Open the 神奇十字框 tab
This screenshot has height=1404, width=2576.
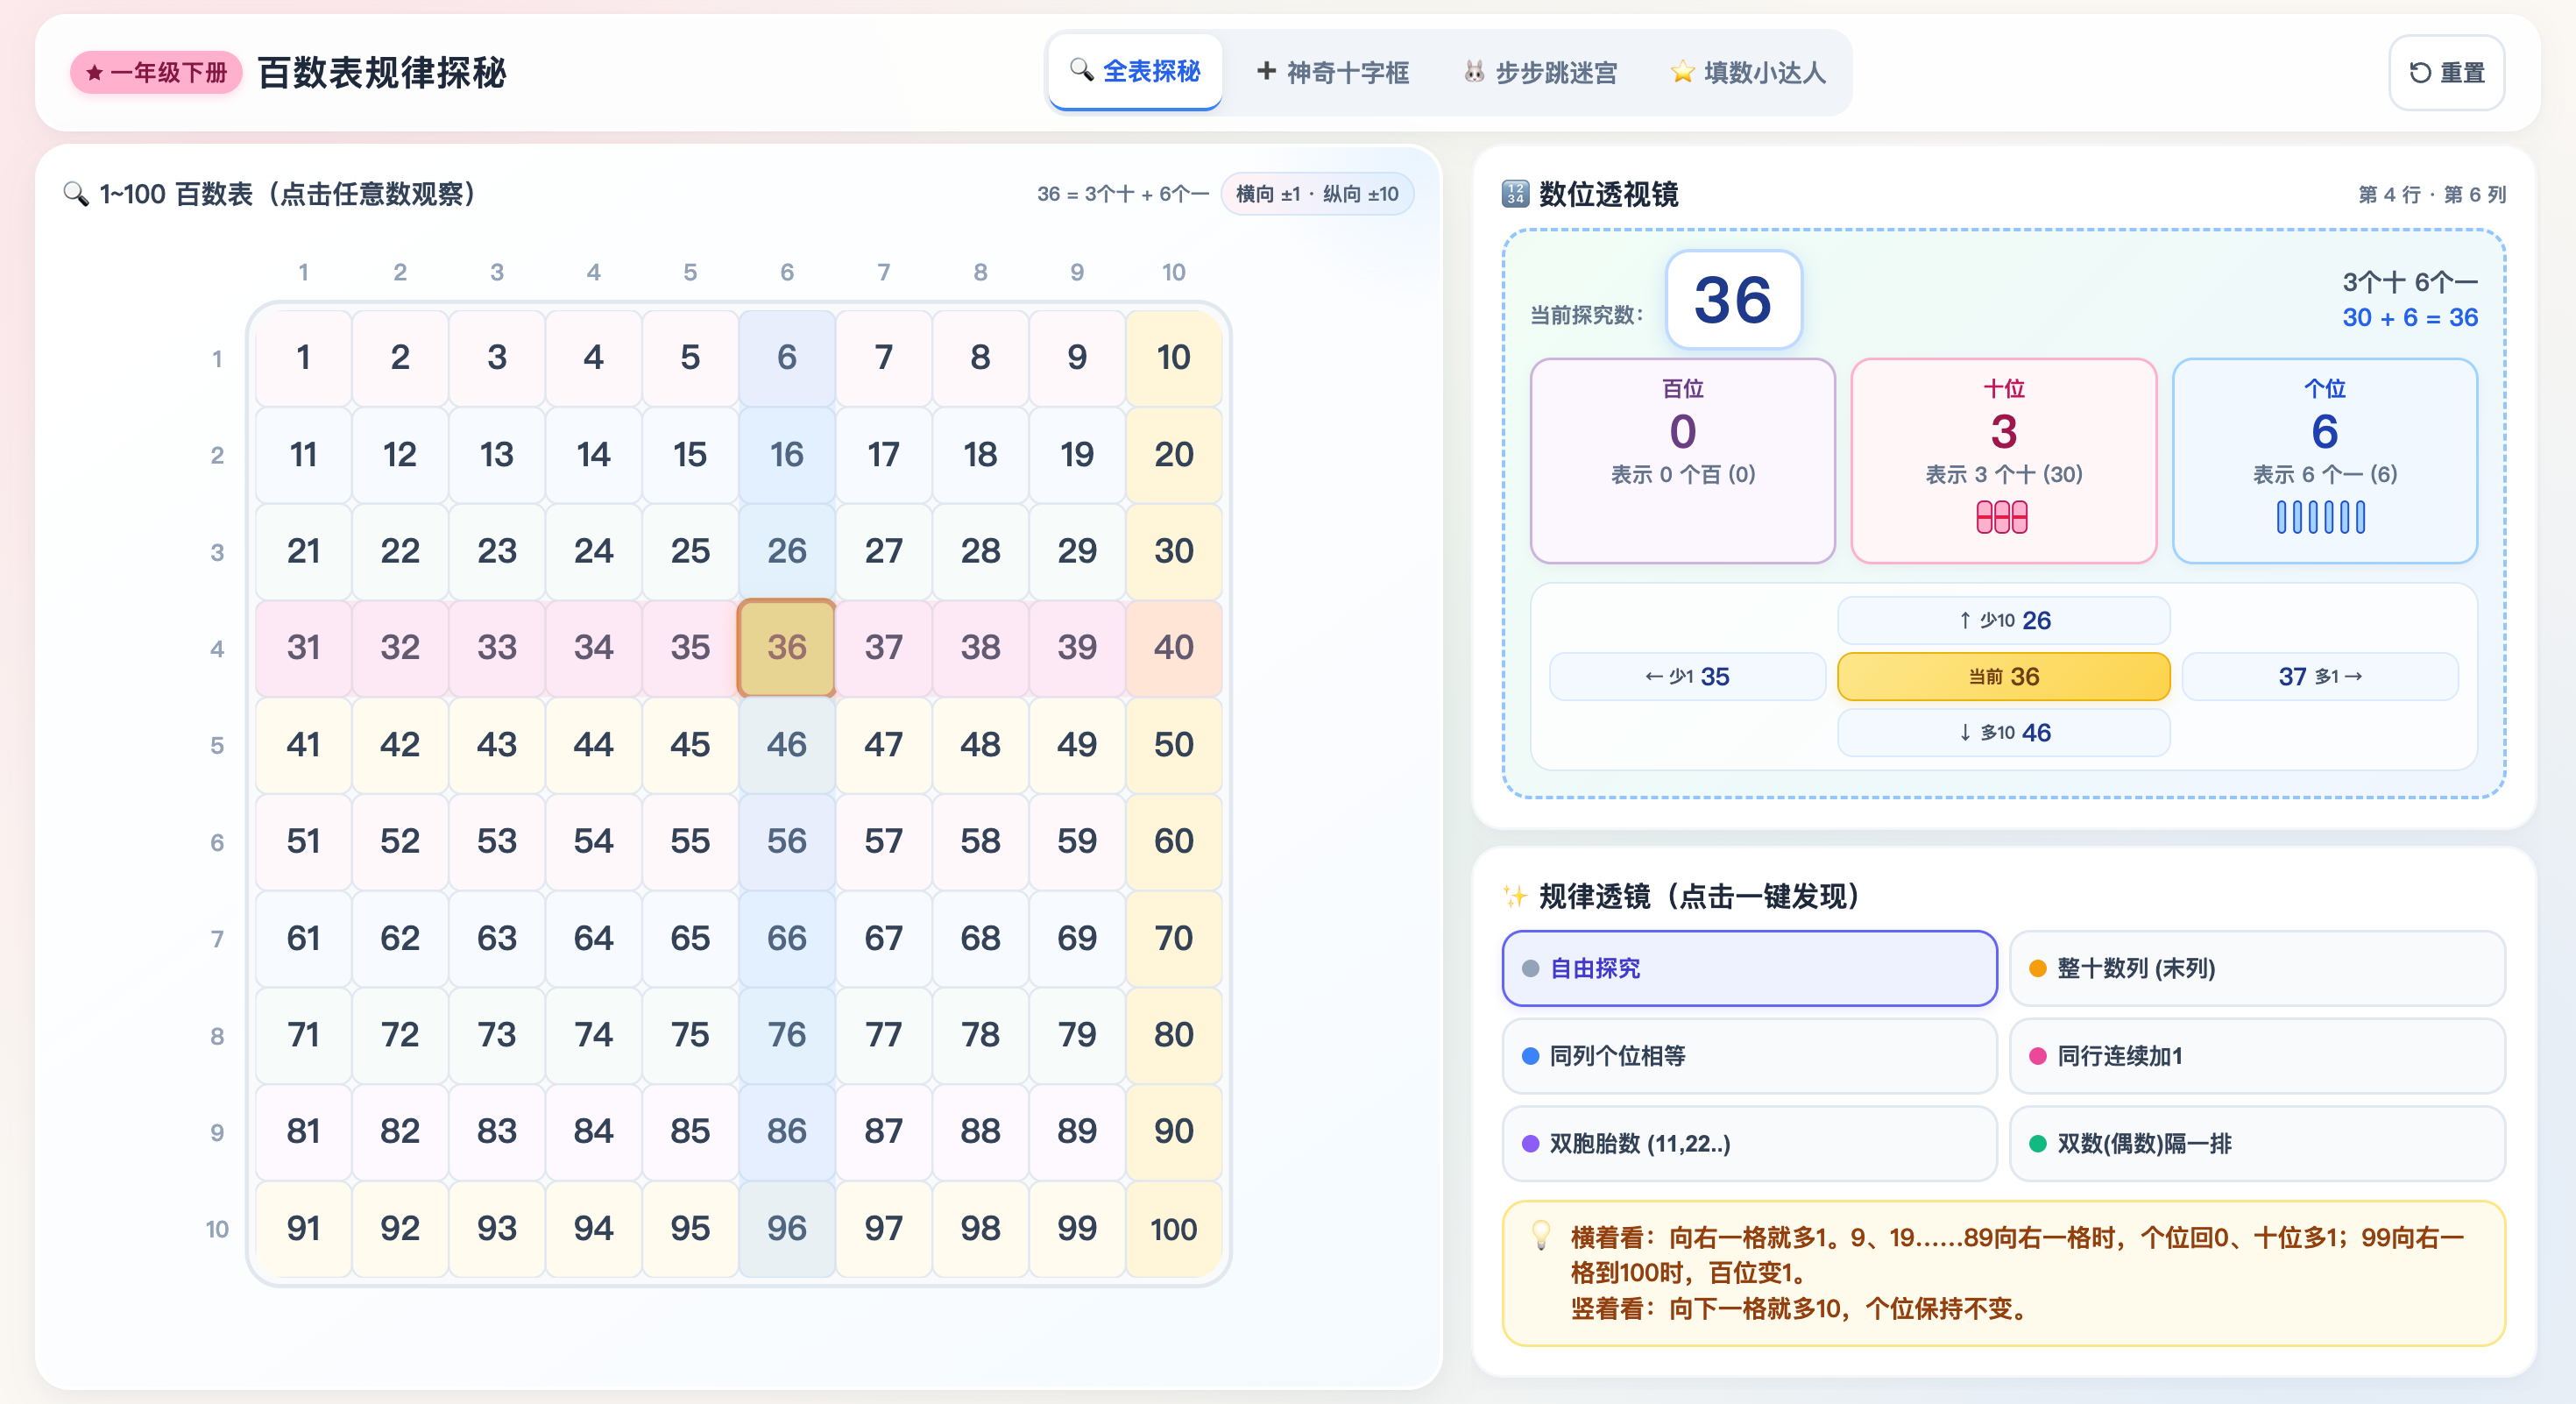coord(1333,72)
